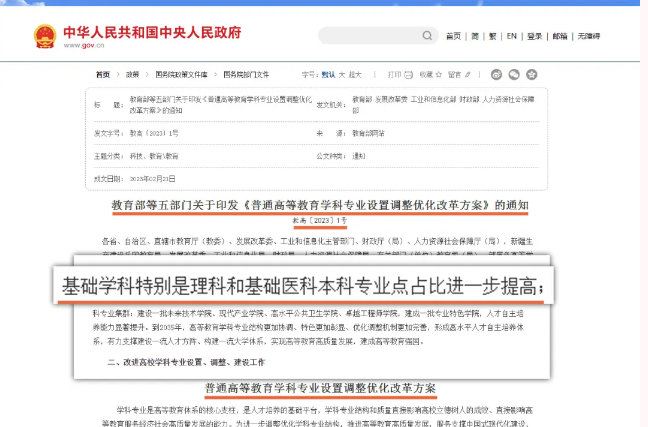
Task: Click the search magnifier icon
Action: [425, 36]
